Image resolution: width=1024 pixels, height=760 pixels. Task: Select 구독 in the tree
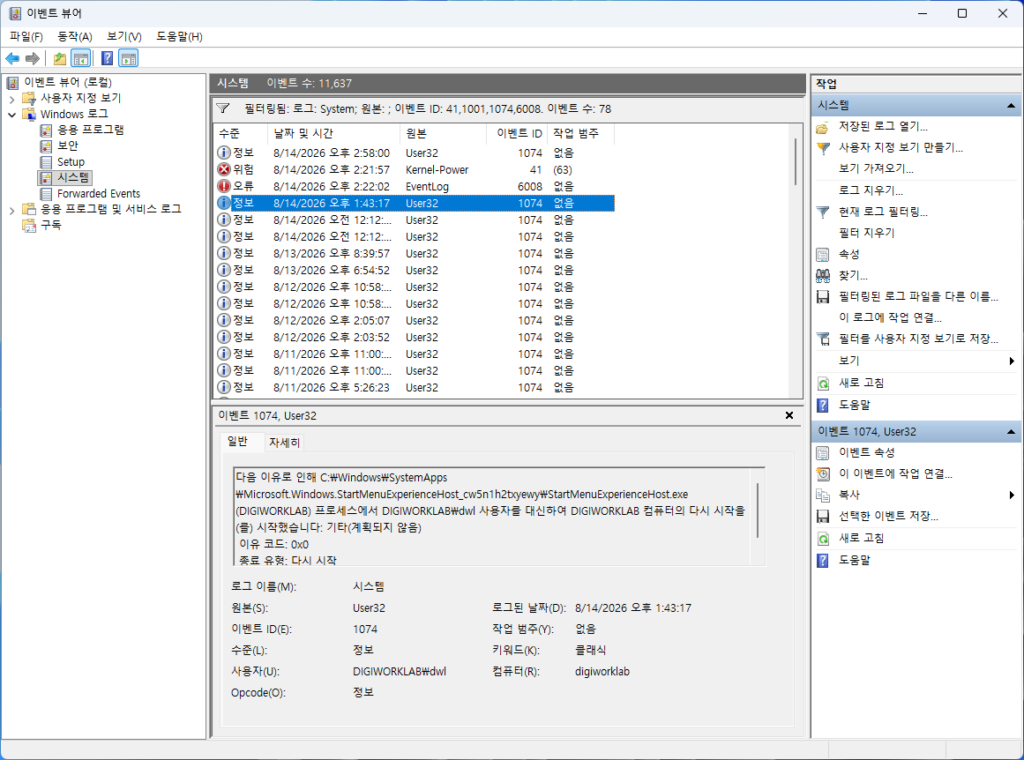click(51, 225)
